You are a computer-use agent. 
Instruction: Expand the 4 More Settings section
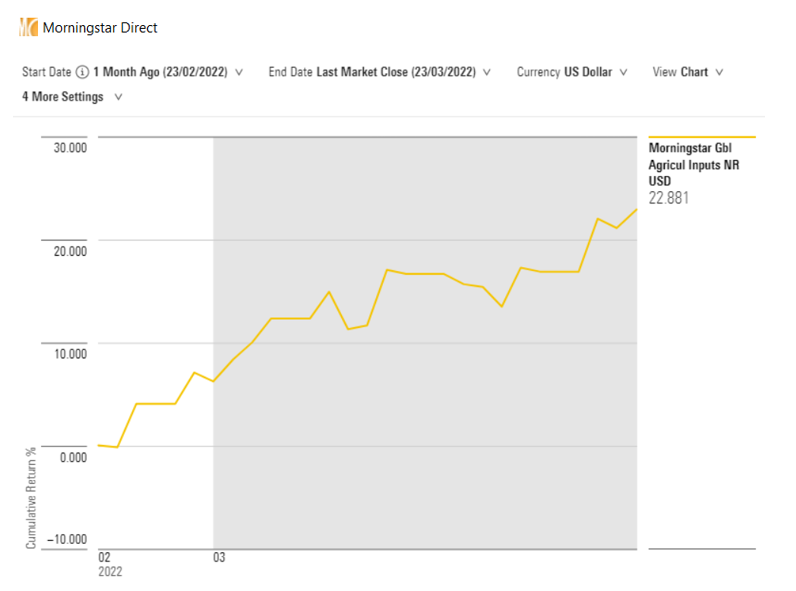click(x=71, y=97)
